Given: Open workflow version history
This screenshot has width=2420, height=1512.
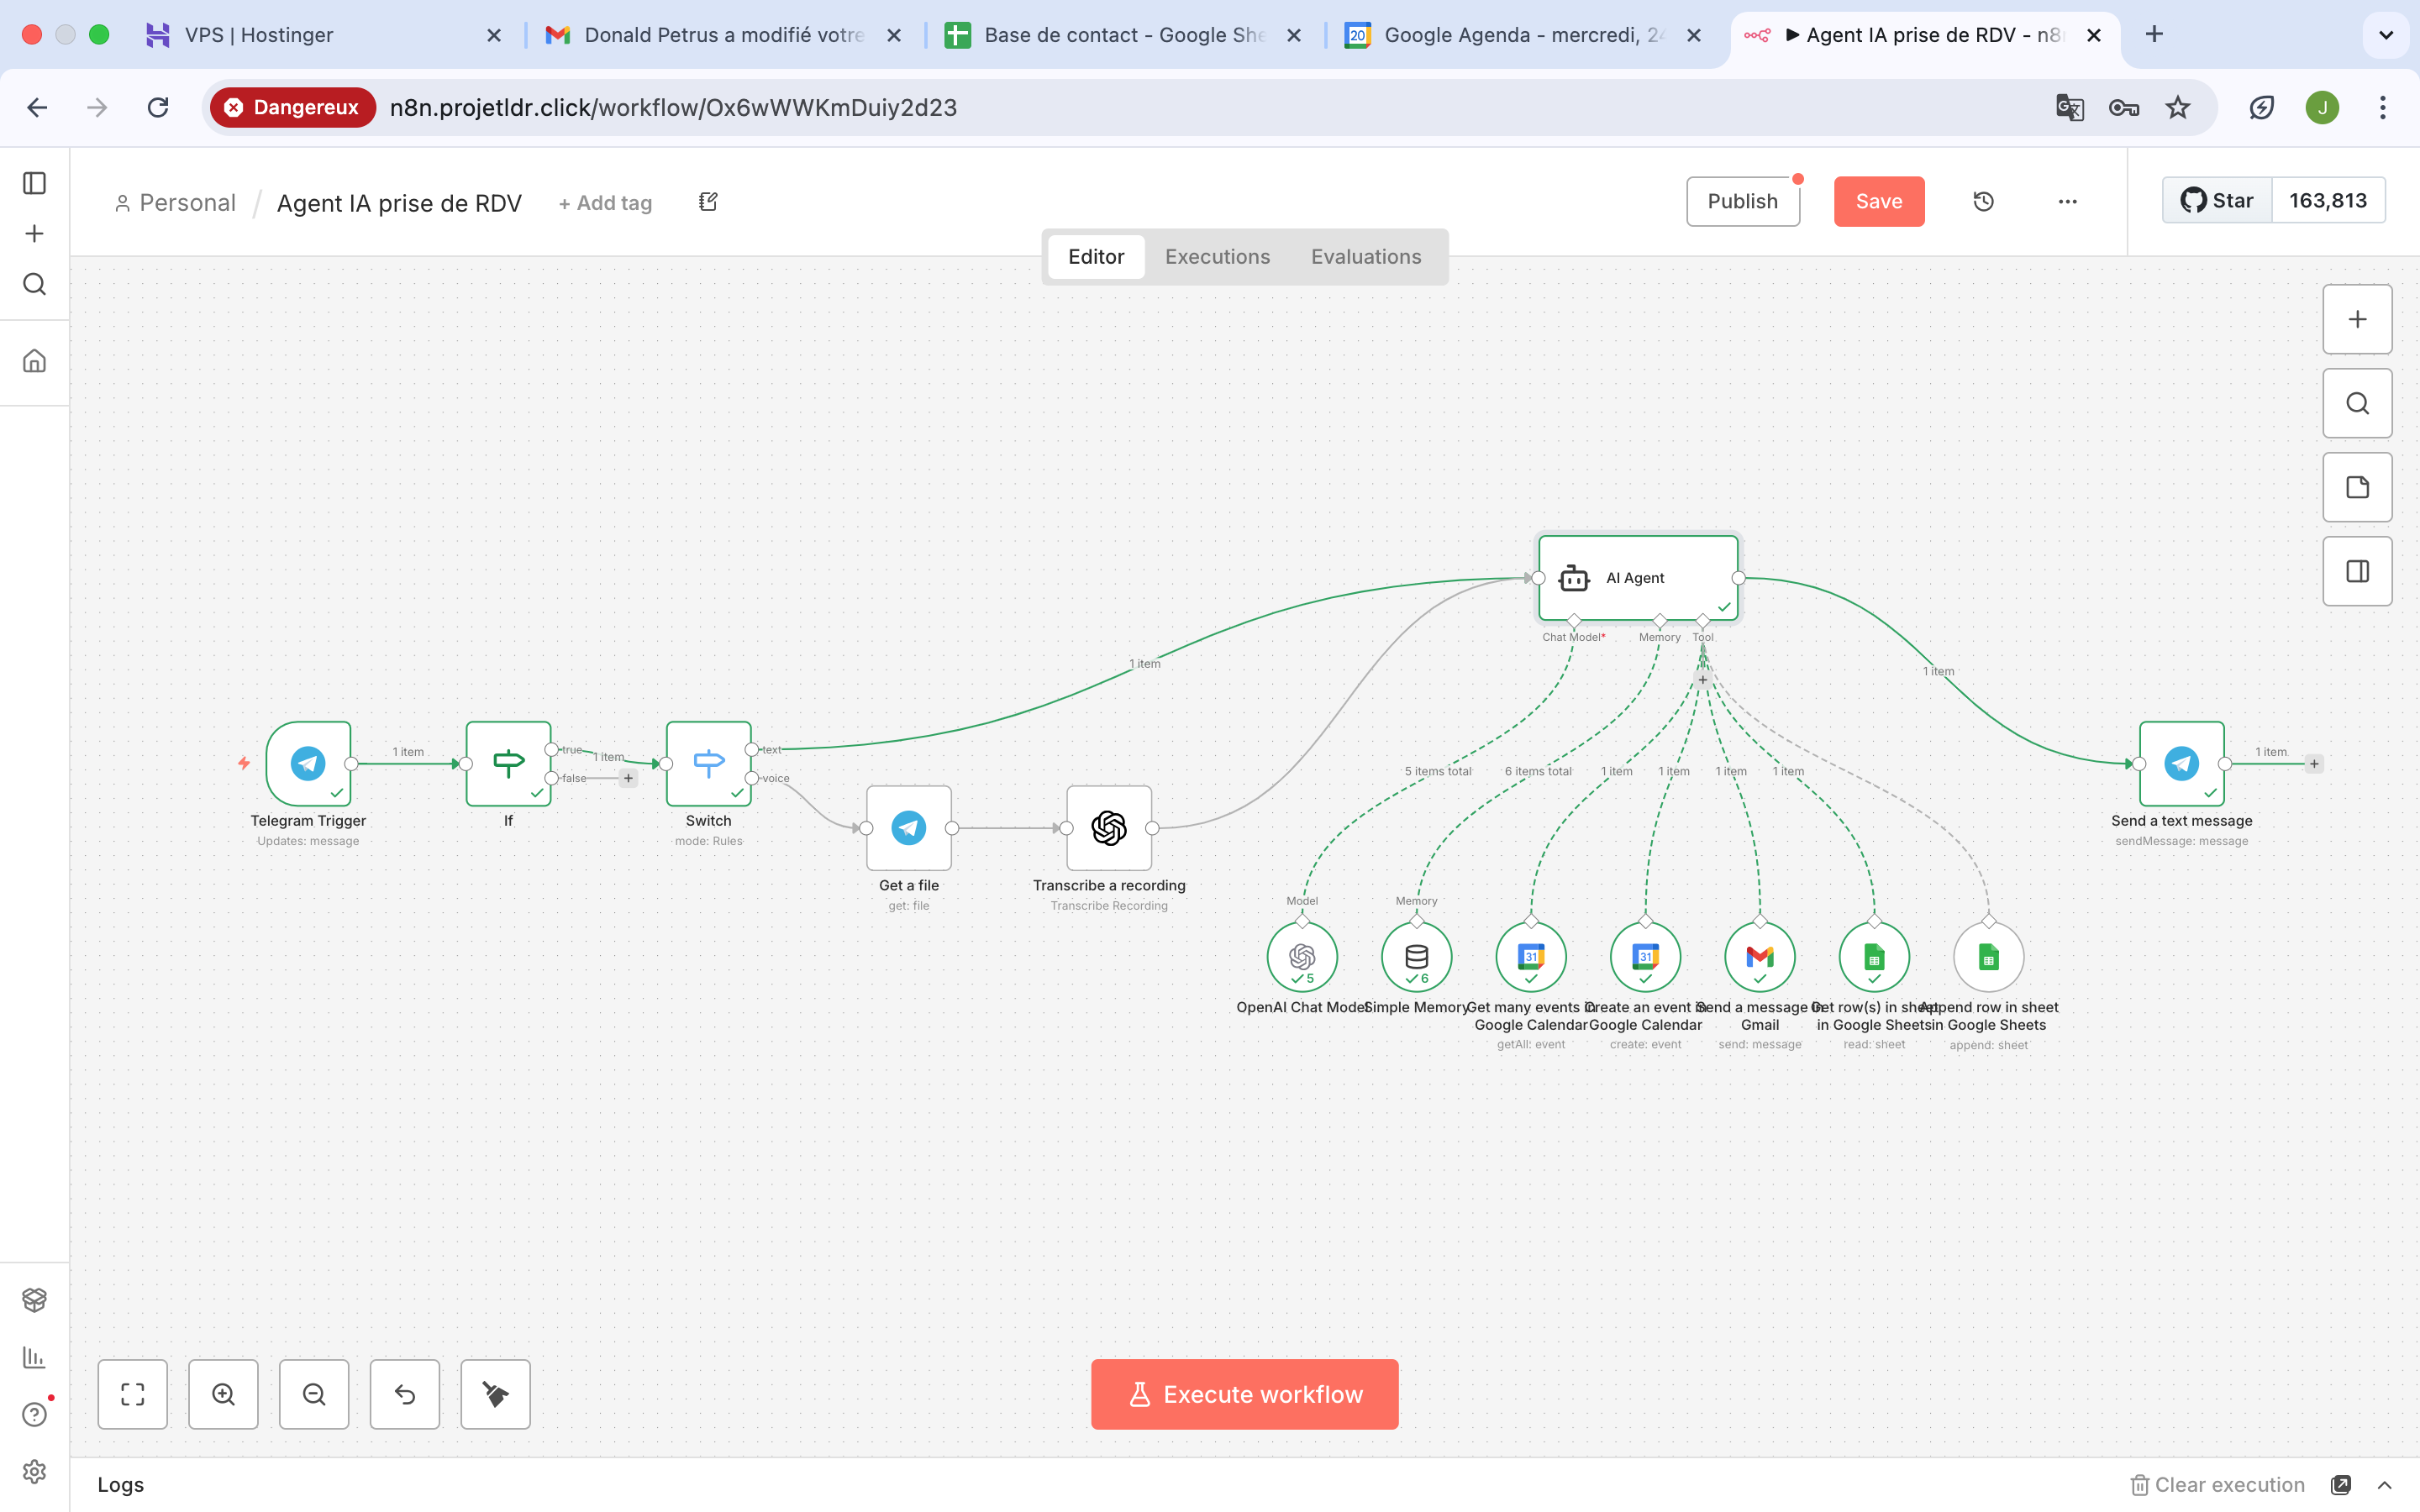Looking at the screenshot, I should [x=1983, y=202].
